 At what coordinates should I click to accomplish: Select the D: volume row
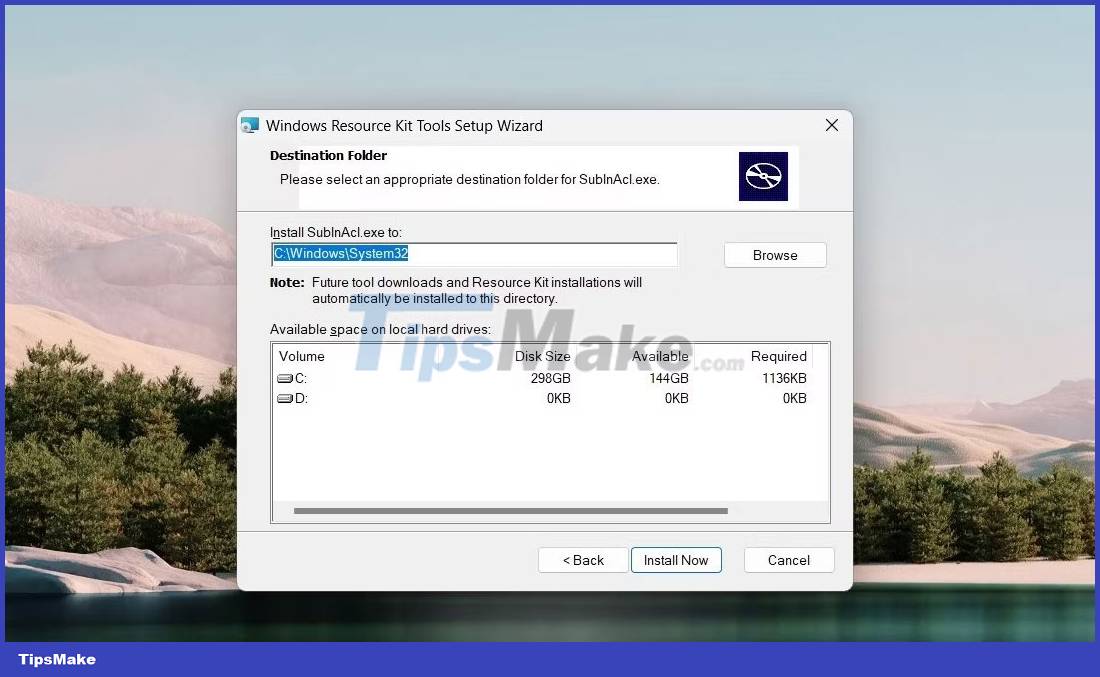[450, 398]
